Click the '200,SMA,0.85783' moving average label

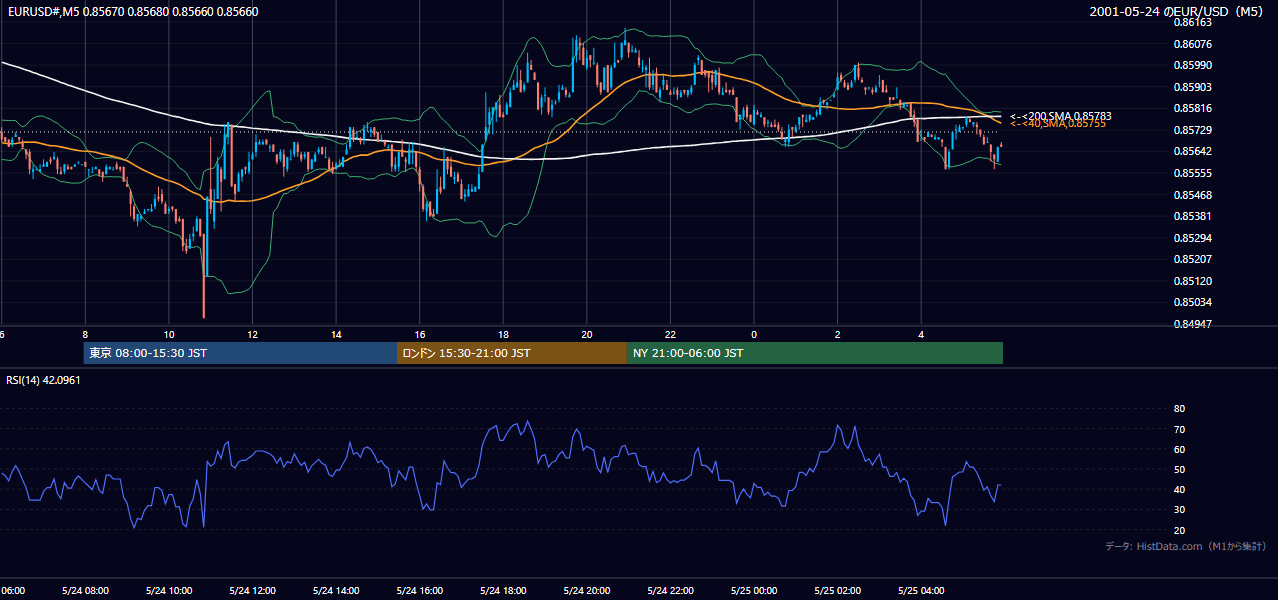coord(1060,116)
